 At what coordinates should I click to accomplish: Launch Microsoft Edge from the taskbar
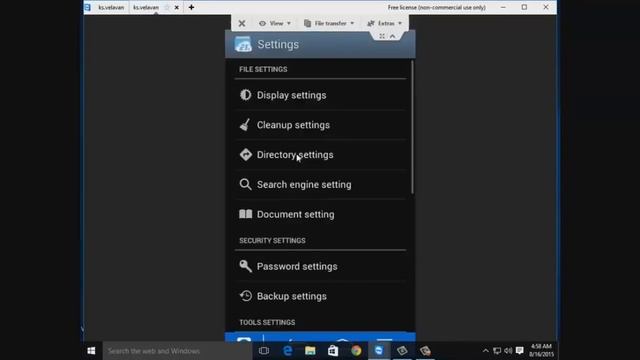287,351
